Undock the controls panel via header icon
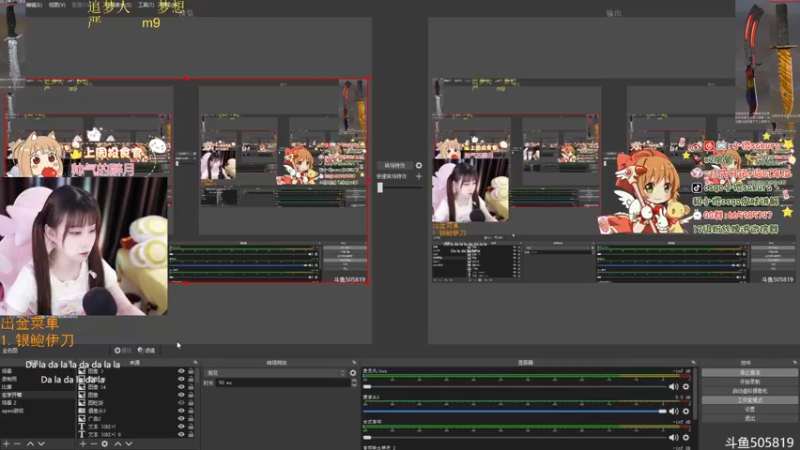 point(795,363)
